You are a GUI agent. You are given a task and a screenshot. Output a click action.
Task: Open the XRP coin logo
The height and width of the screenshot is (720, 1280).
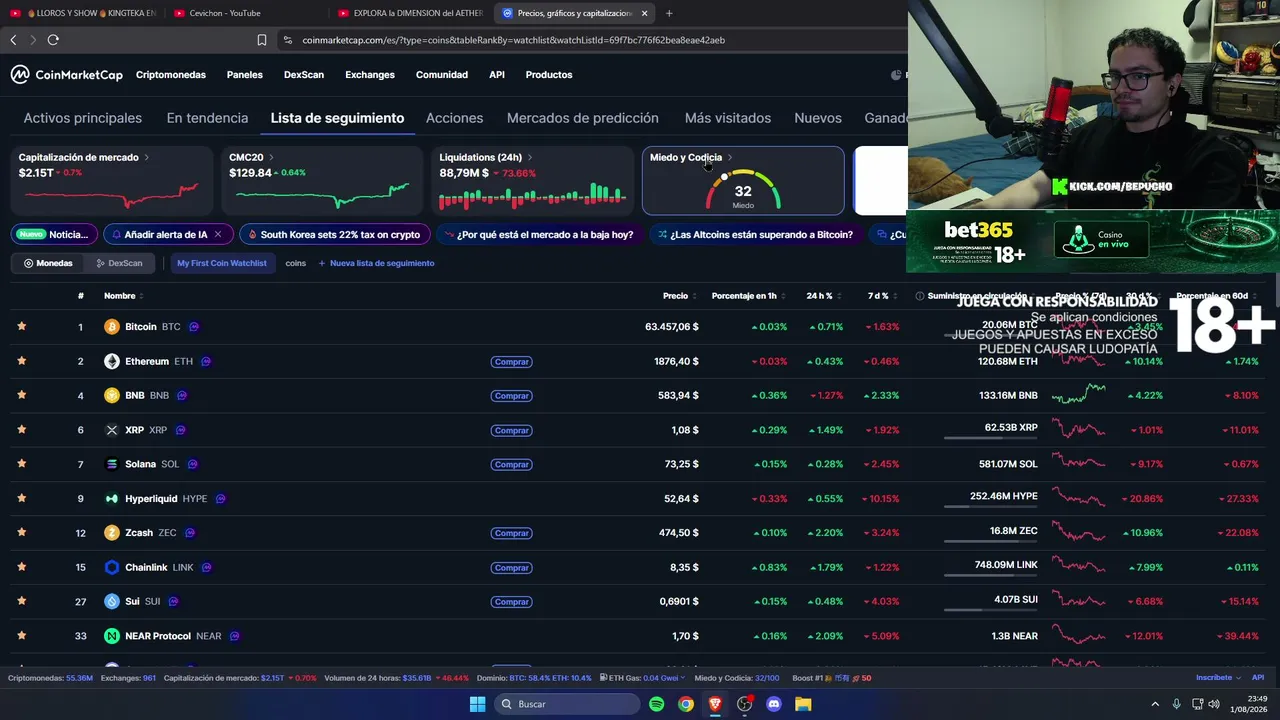(112, 430)
